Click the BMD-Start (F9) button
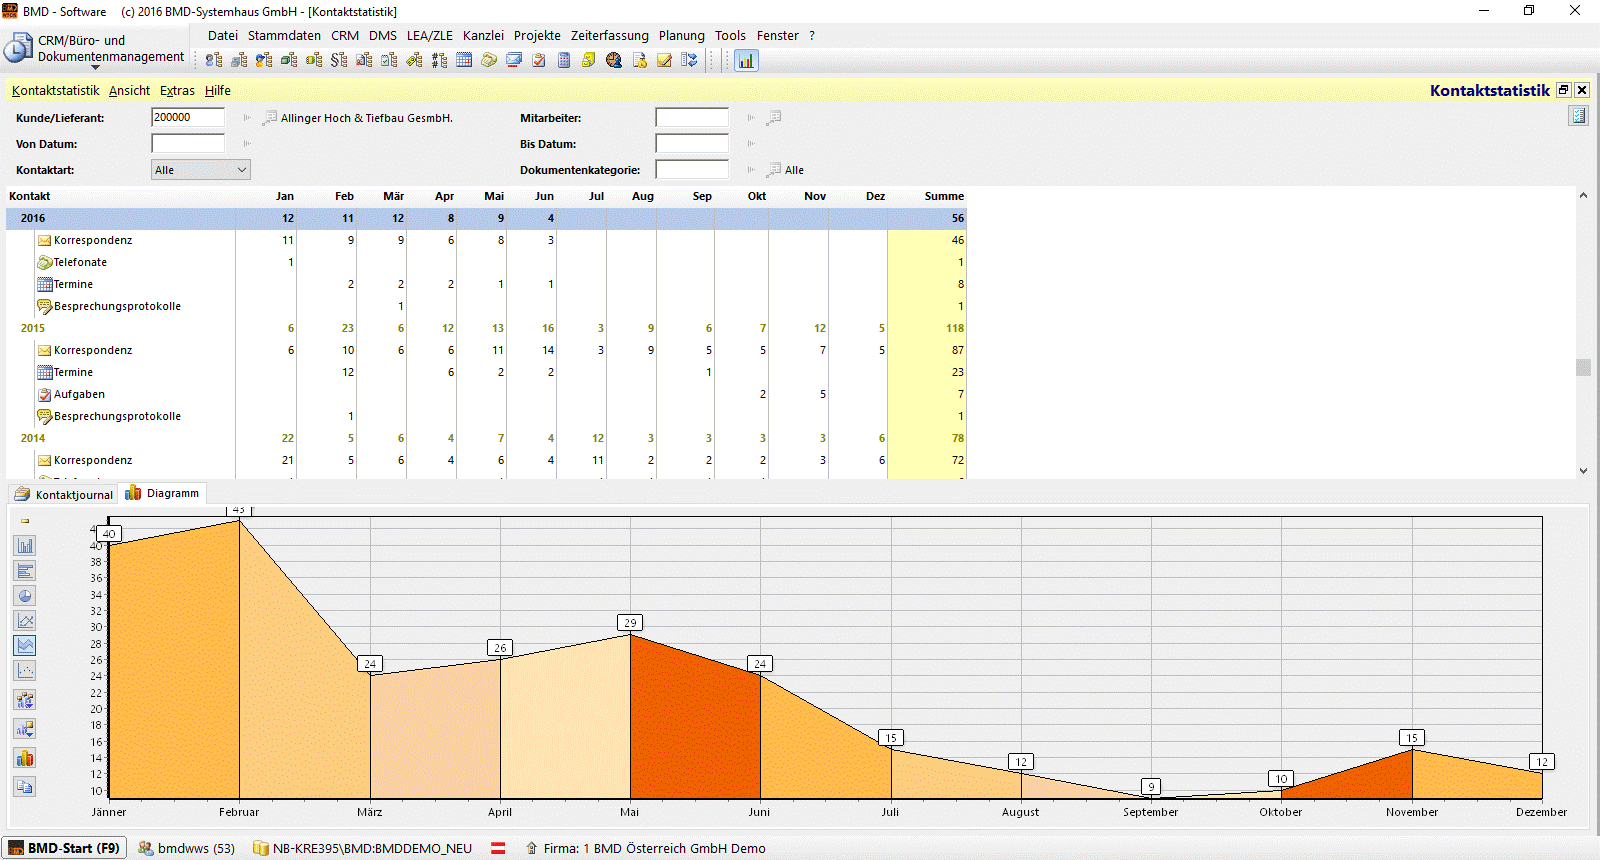The height and width of the screenshot is (860, 1600). [65, 848]
